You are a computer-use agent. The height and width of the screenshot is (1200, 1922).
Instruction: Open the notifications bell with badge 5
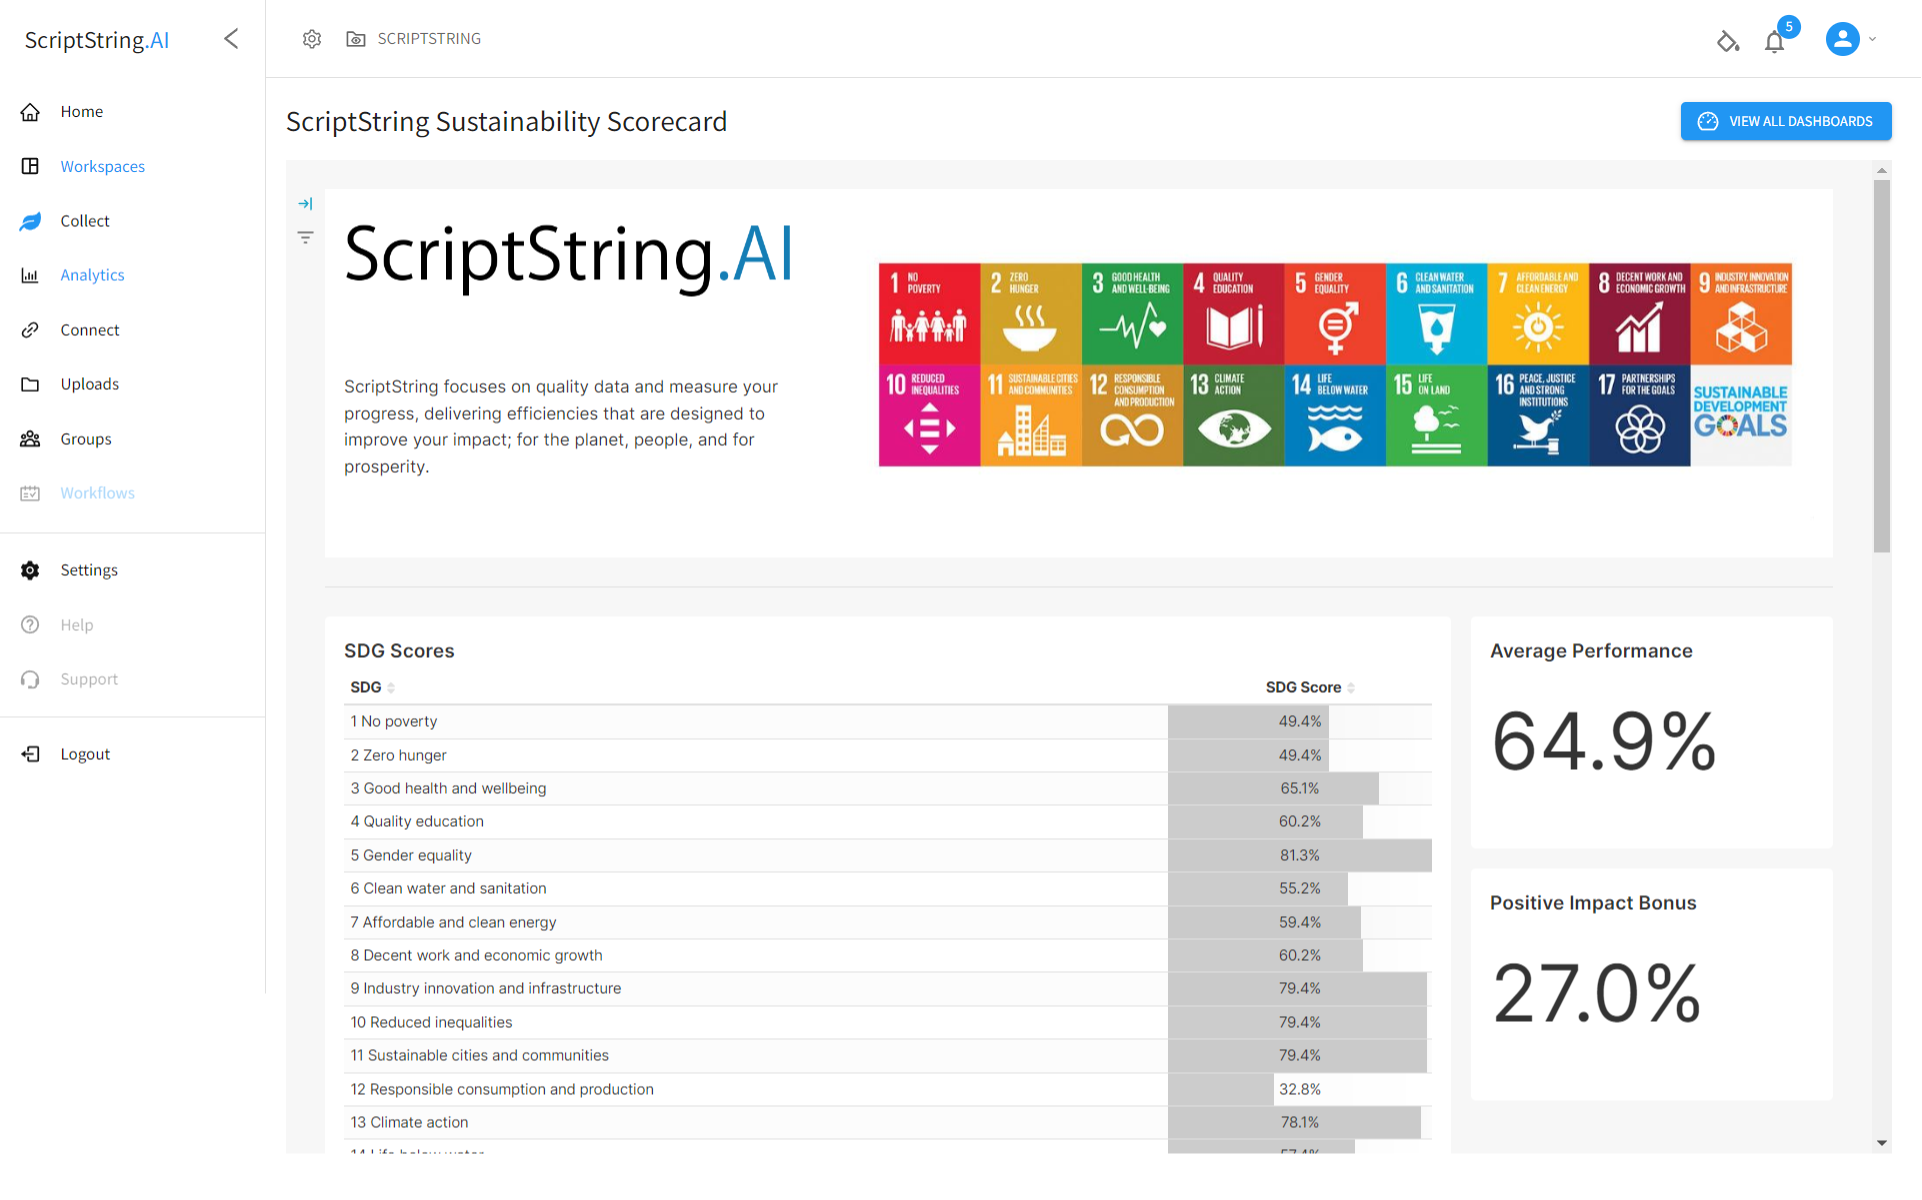coord(1775,41)
